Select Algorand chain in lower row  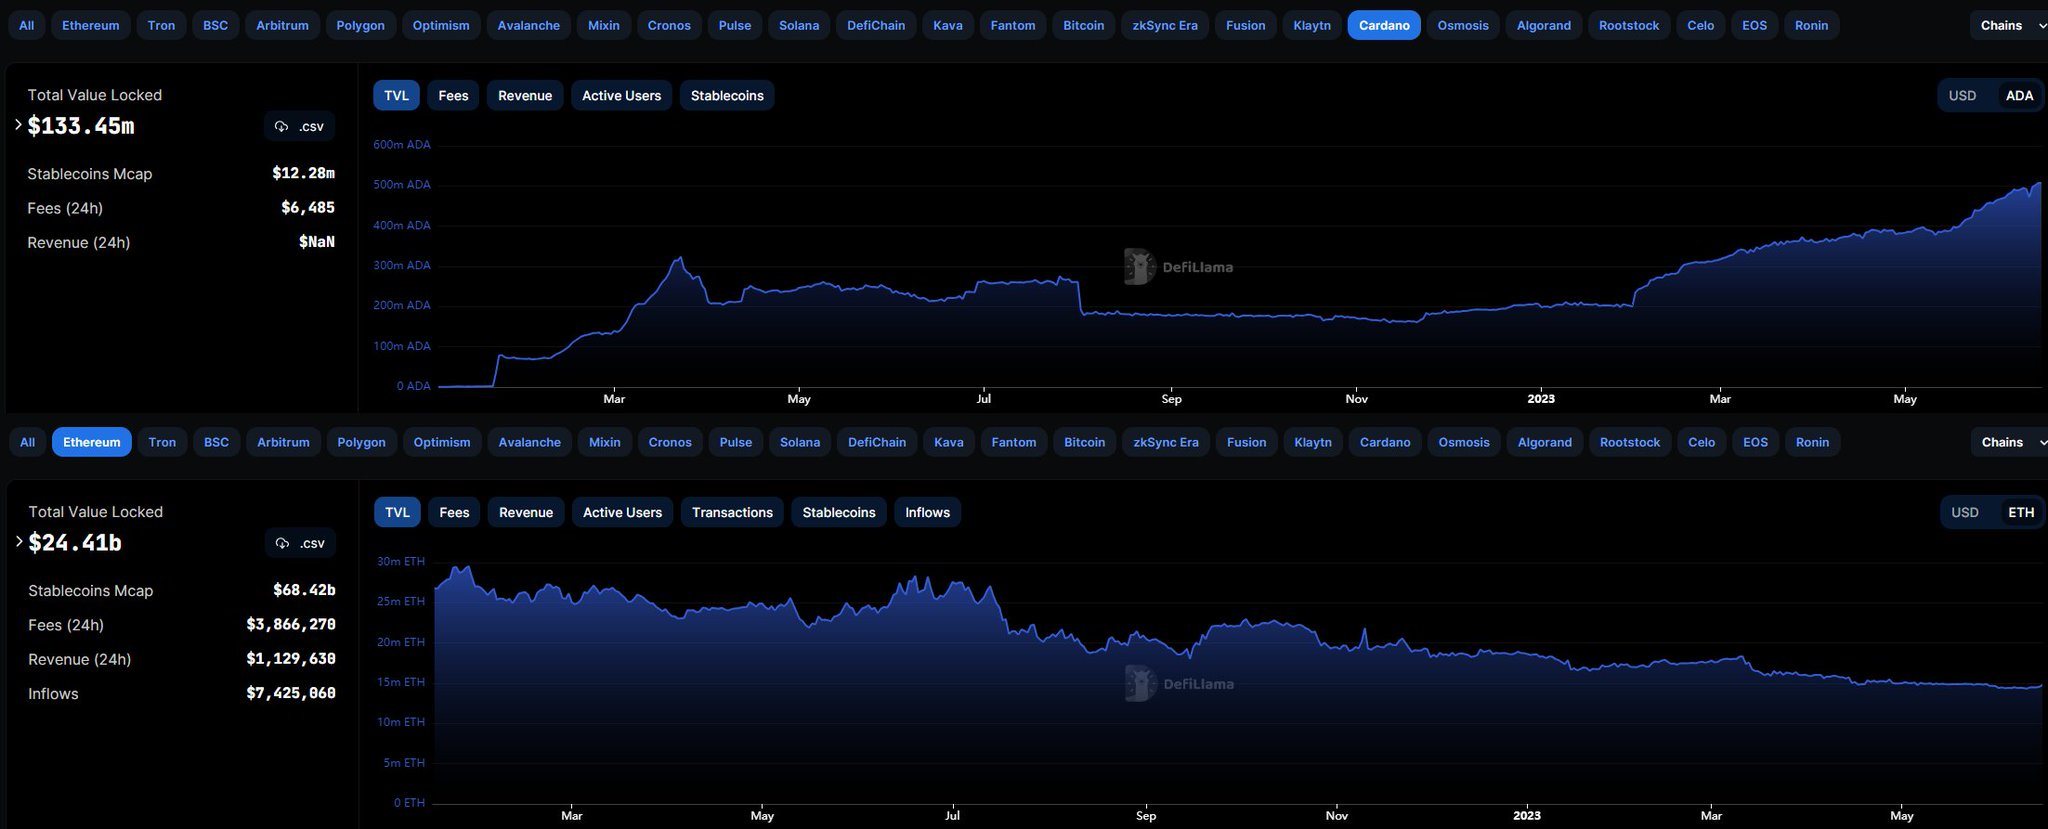tap(1545, 442)
